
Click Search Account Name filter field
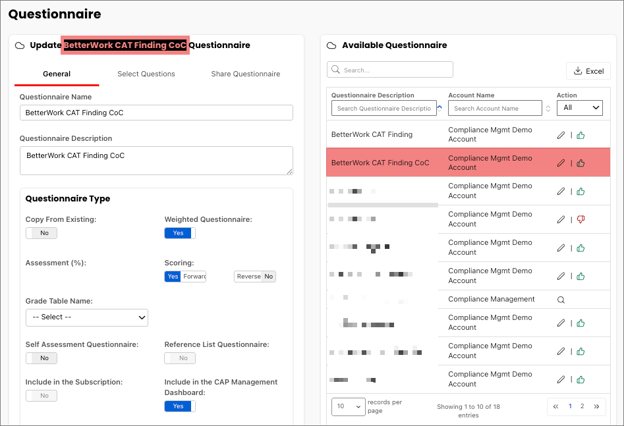point(495,108)
